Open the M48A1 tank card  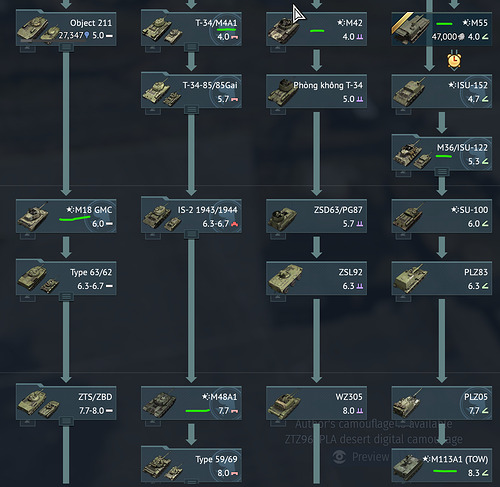(191, 403)
